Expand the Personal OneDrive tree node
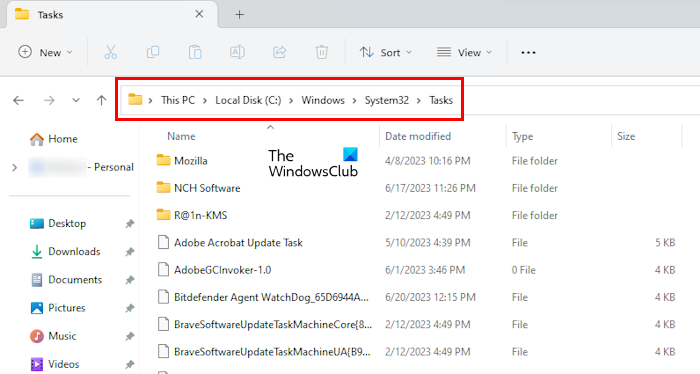Viewport: 700px width, 374px height. 15,167
